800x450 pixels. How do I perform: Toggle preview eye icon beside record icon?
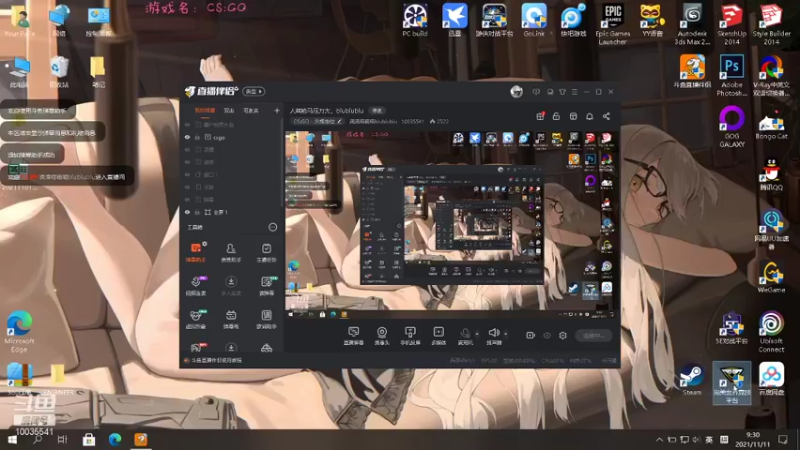547,335
